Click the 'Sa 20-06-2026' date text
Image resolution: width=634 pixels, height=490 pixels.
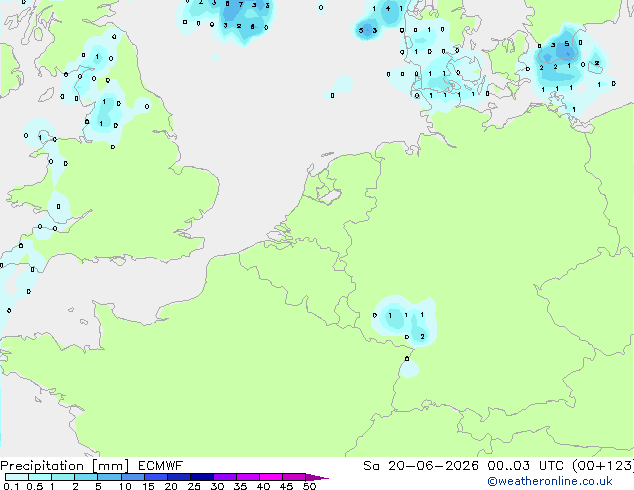coord(421,466)
